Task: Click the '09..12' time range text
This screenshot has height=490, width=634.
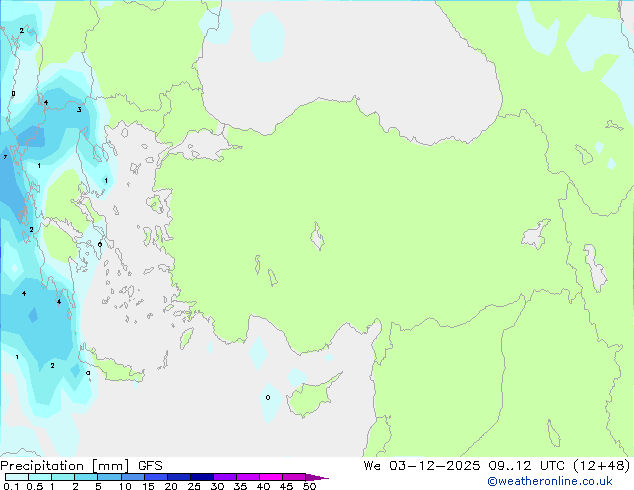Action: click(x=510, y=466)
